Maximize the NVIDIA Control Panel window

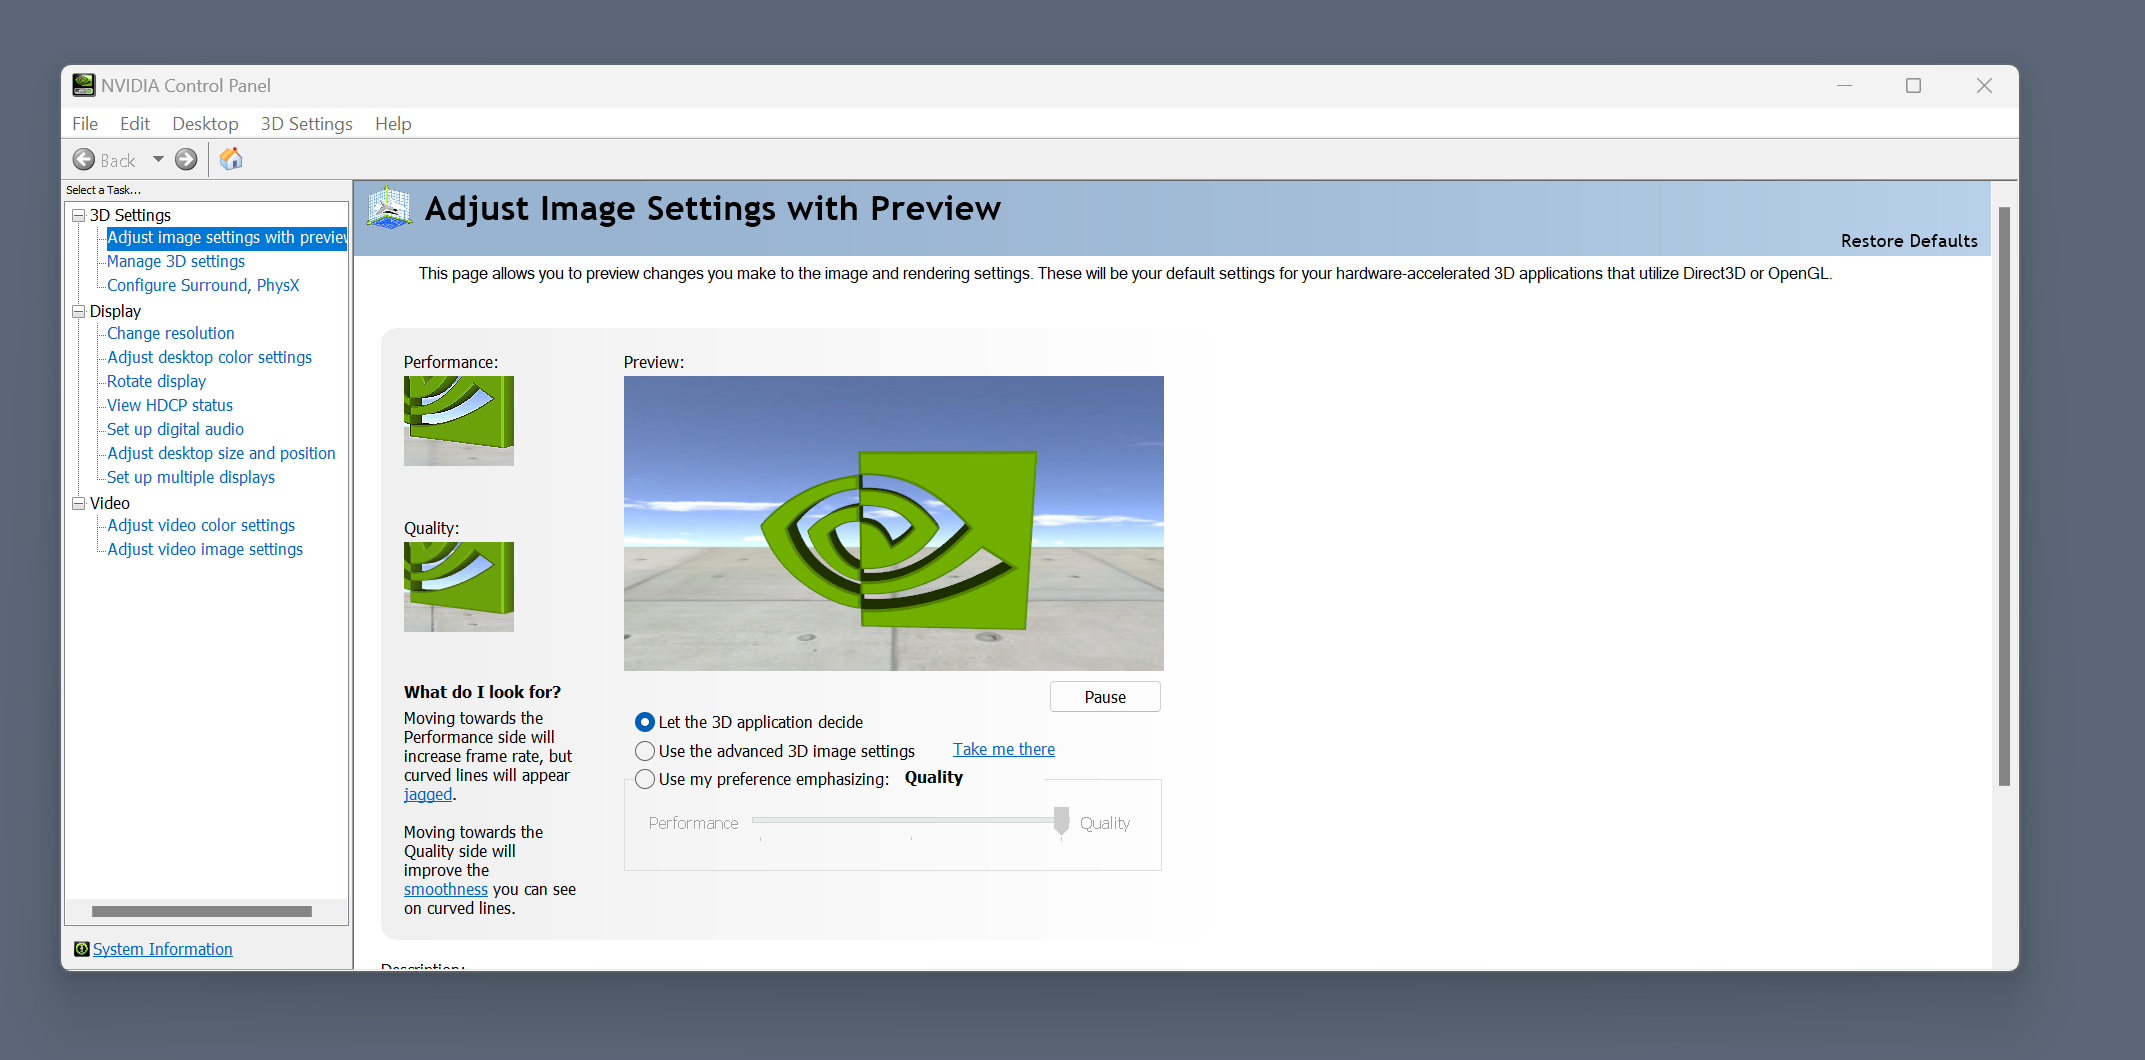(x=1914, y=86)
